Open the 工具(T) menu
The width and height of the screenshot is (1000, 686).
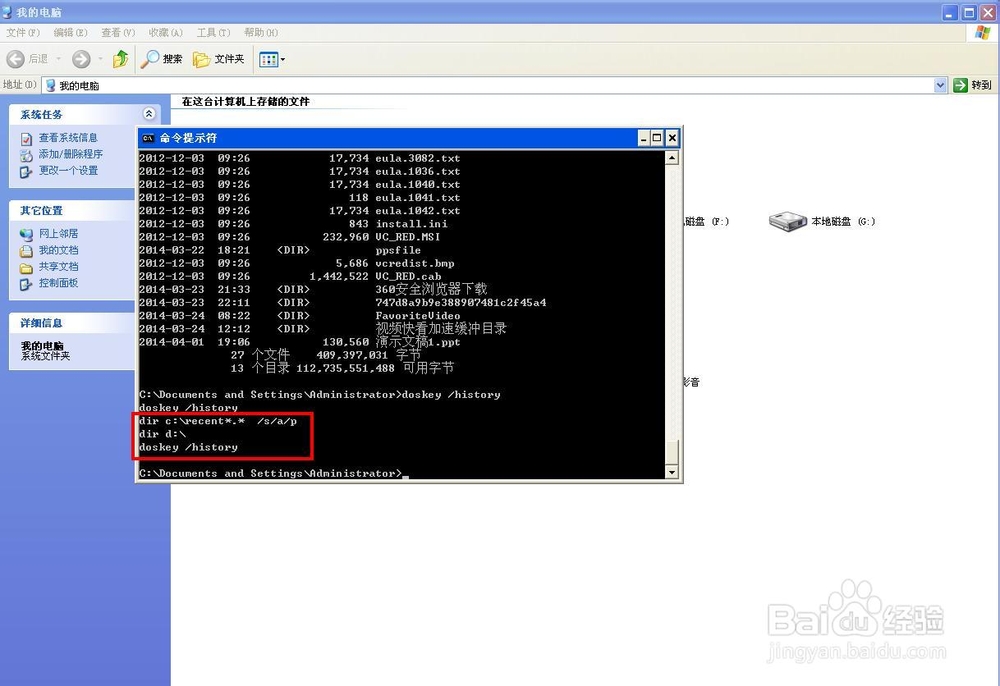pos(214,33)
